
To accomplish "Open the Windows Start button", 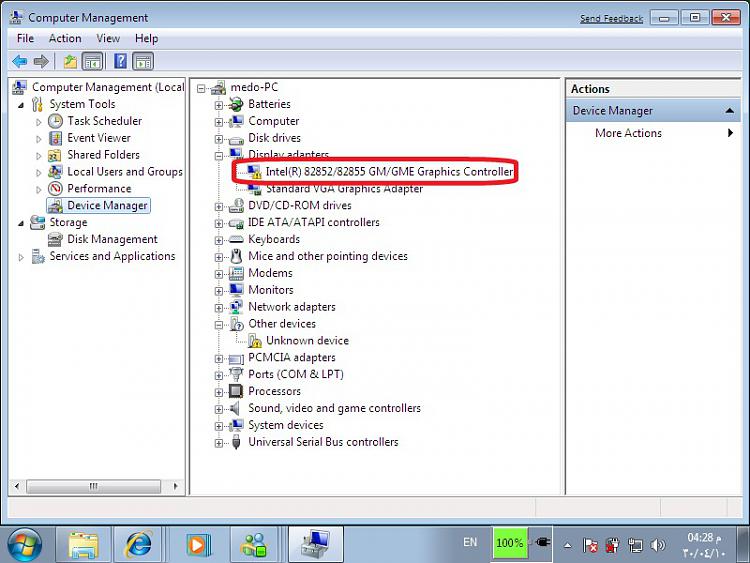I will pyautogui.click(x=24, y=544).
